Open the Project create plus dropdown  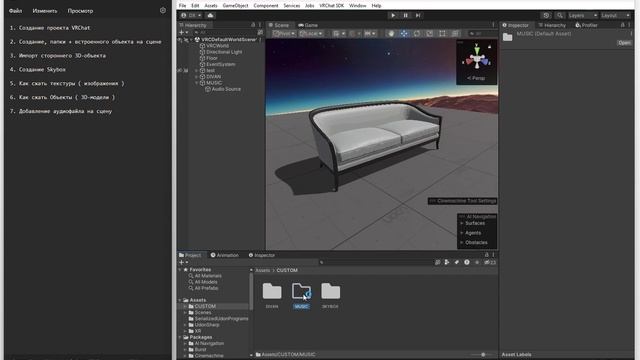pyautogui.click(x=184, y=262)
